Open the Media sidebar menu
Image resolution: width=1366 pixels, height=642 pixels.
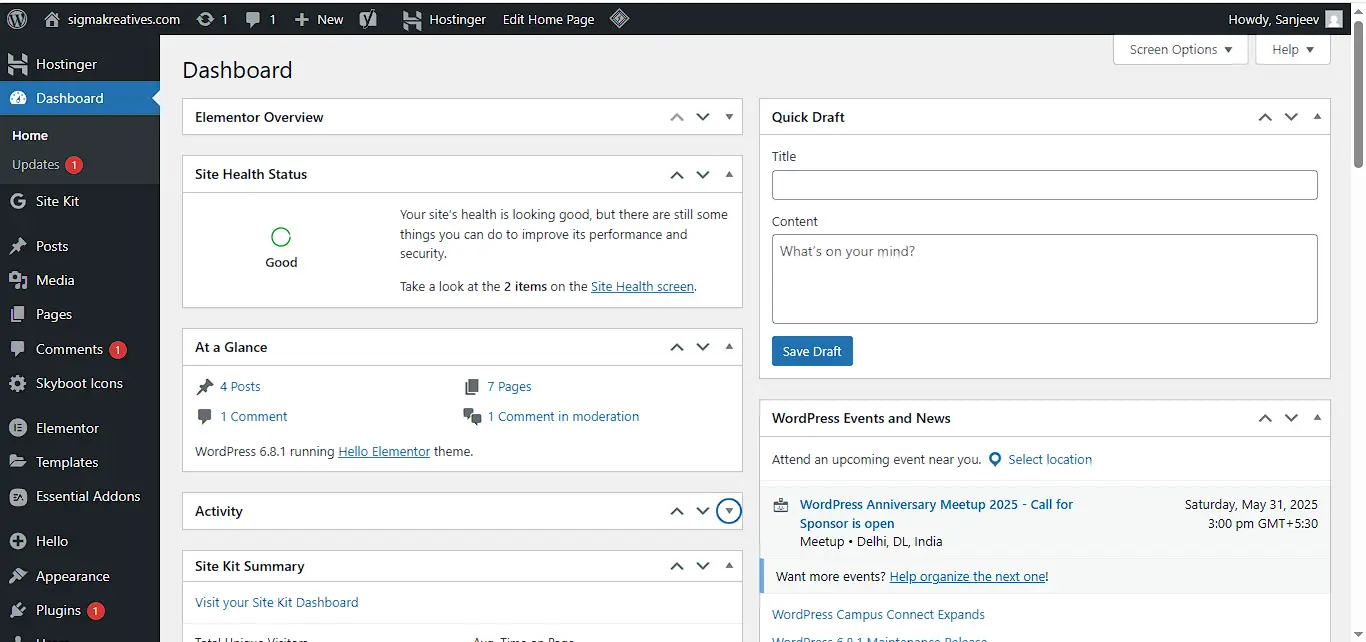[80, 280]
